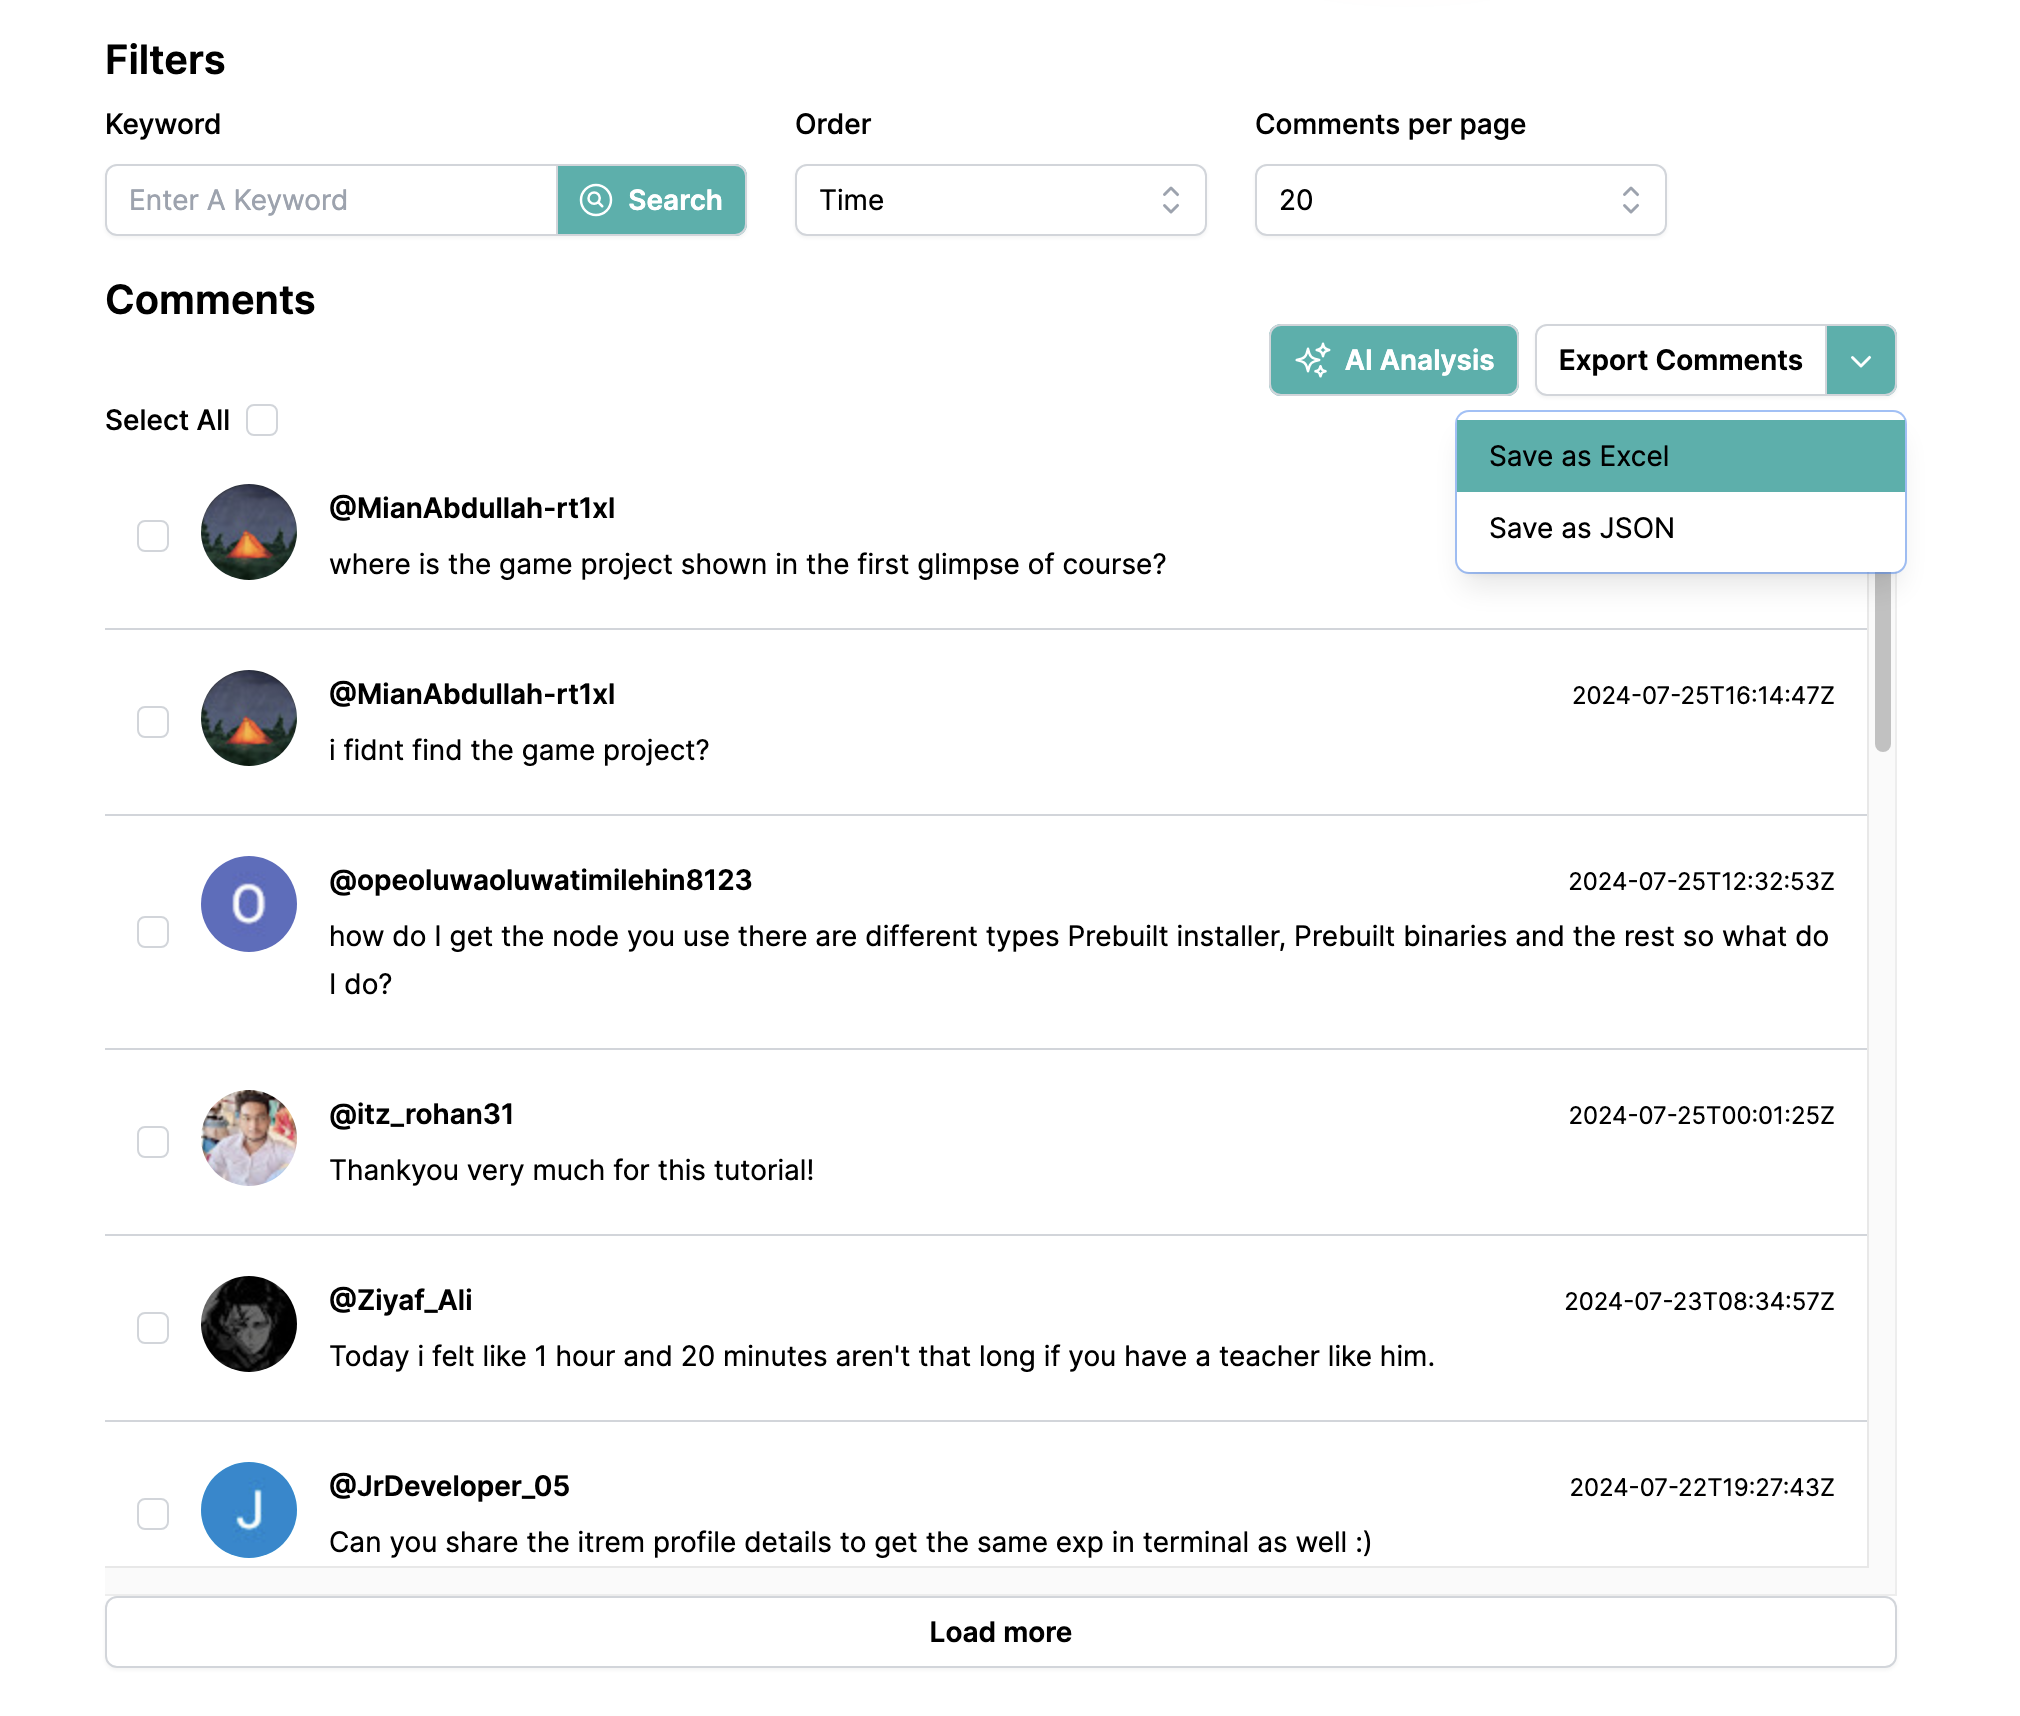Toggle checkbox for opeoluwaoluwatimilehin8123 comment
The width and height of the screenshot is (2020, 1716).
coord(153,931)
